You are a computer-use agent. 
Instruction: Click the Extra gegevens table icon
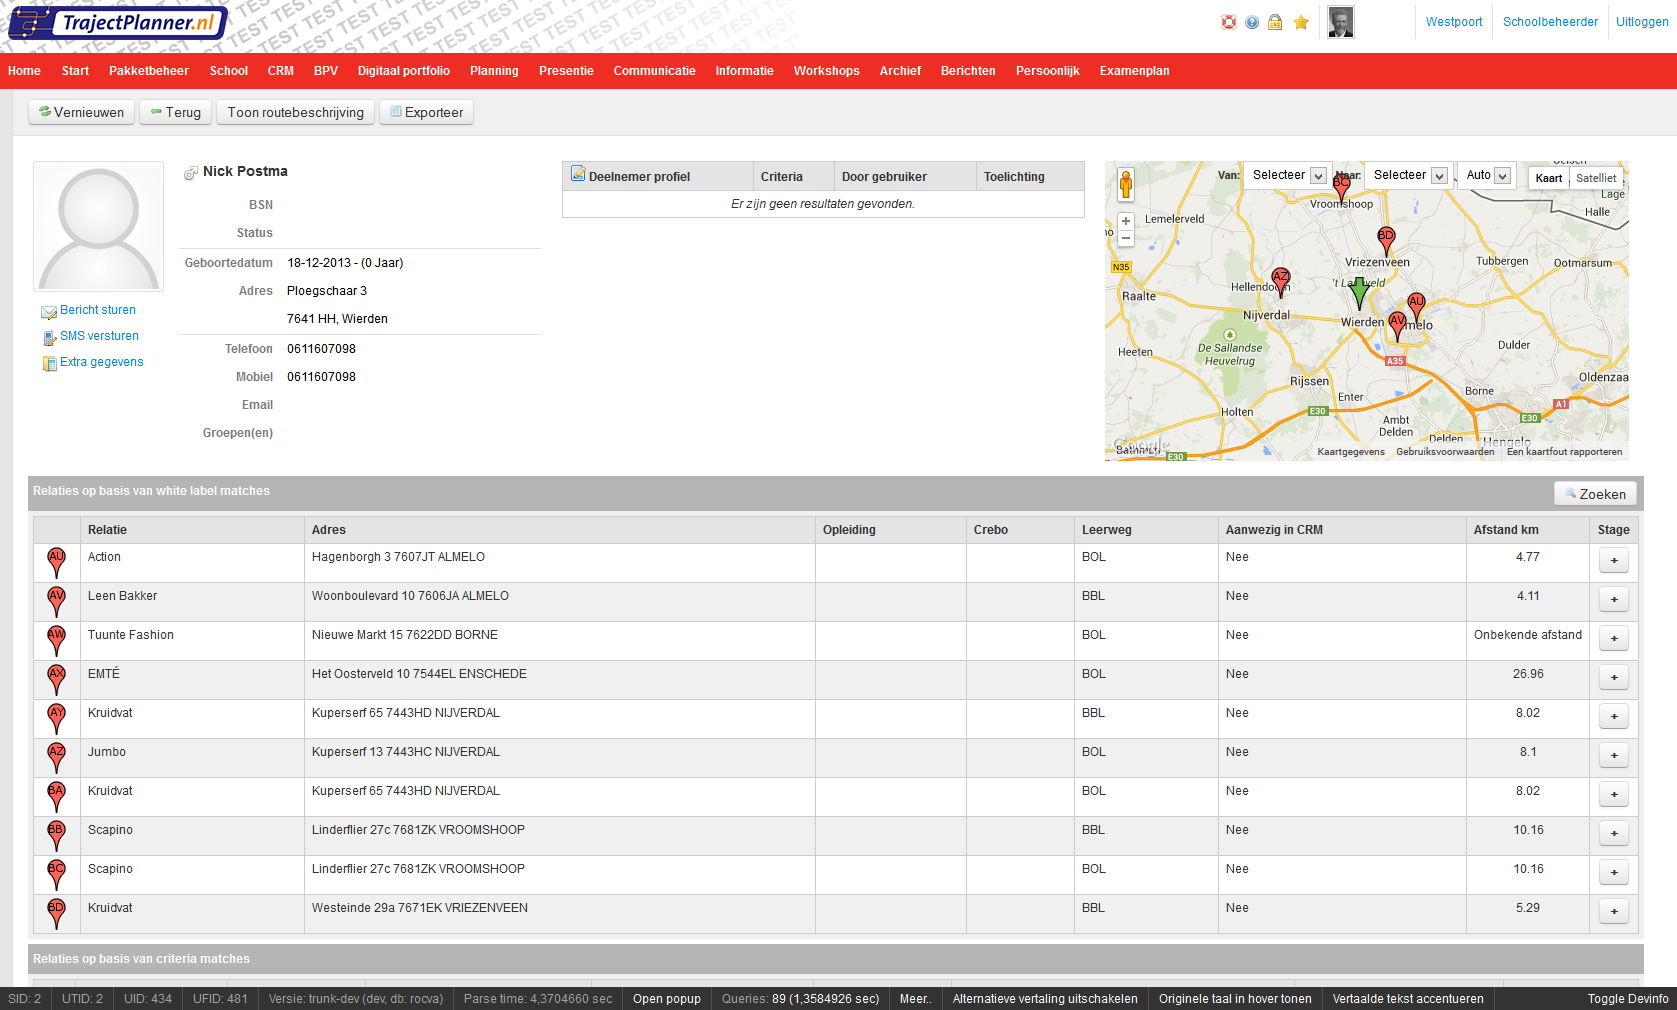pos(49,364)
